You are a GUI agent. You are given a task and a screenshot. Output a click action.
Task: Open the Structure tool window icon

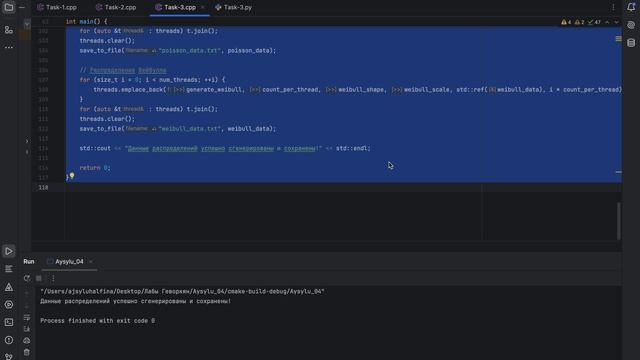click(9, 30)
